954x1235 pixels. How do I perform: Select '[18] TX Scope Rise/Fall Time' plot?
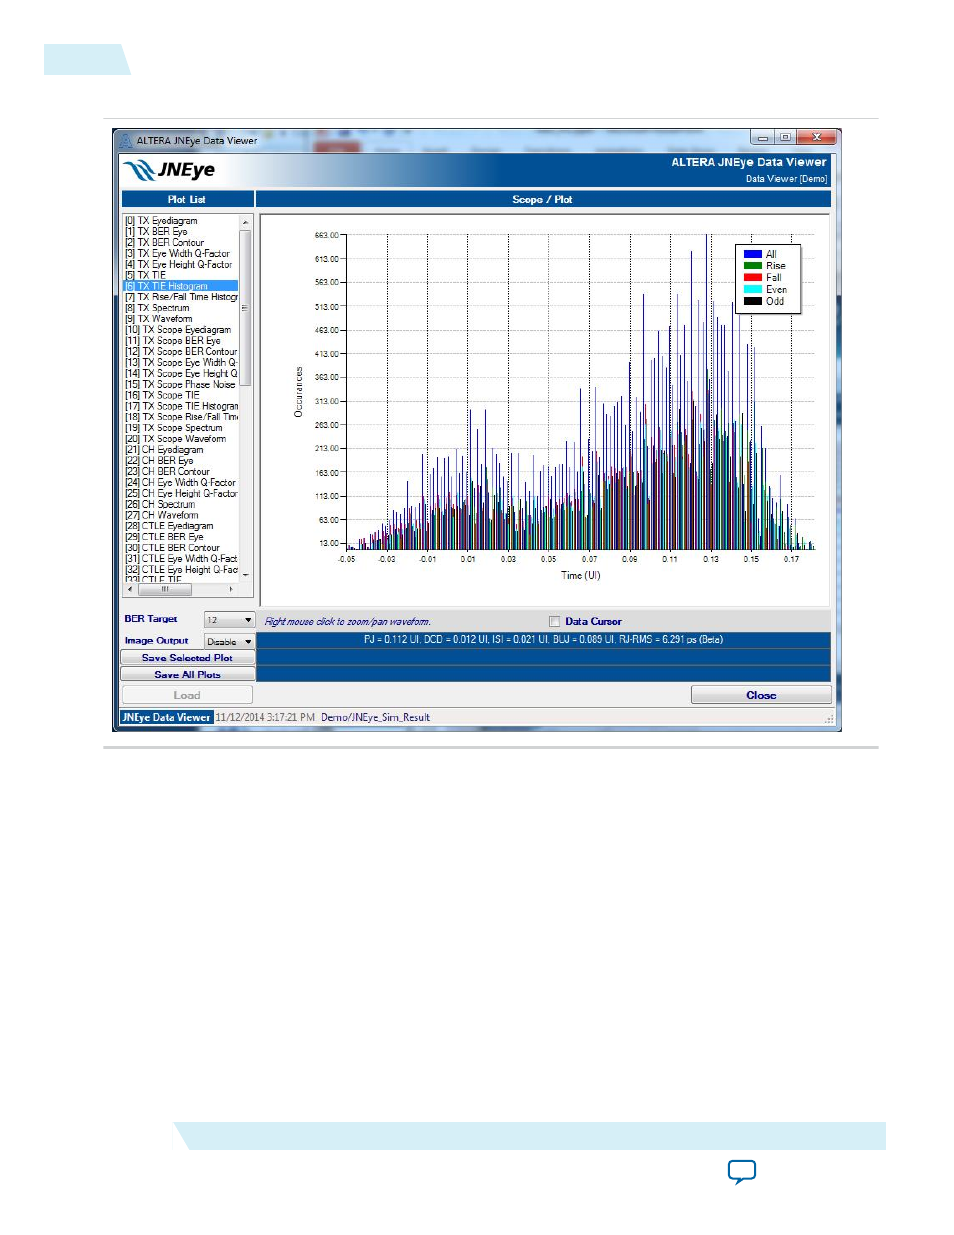pos(181,417)
